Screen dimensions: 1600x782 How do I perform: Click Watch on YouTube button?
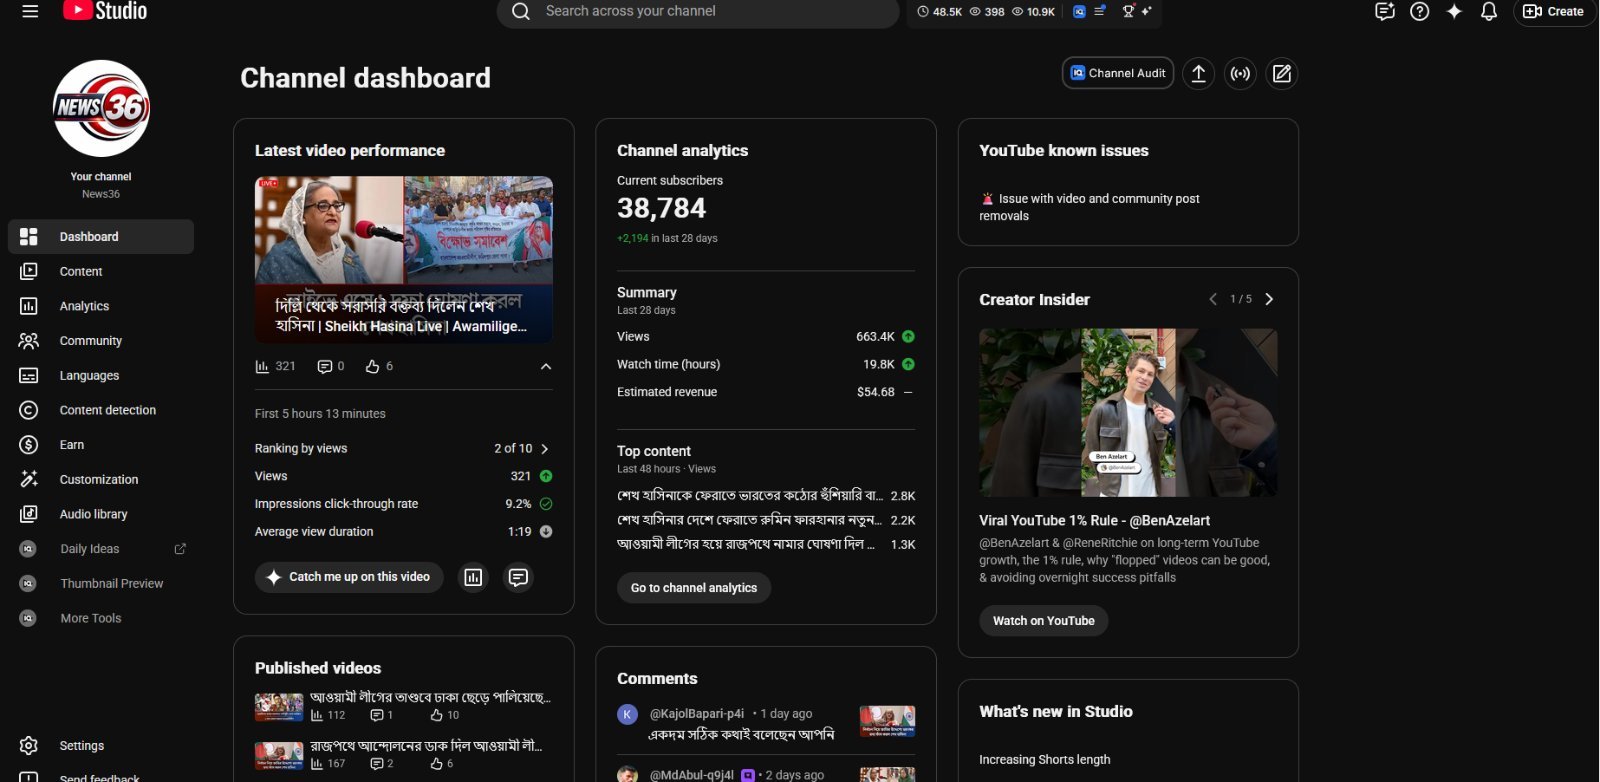[1044, 621]
